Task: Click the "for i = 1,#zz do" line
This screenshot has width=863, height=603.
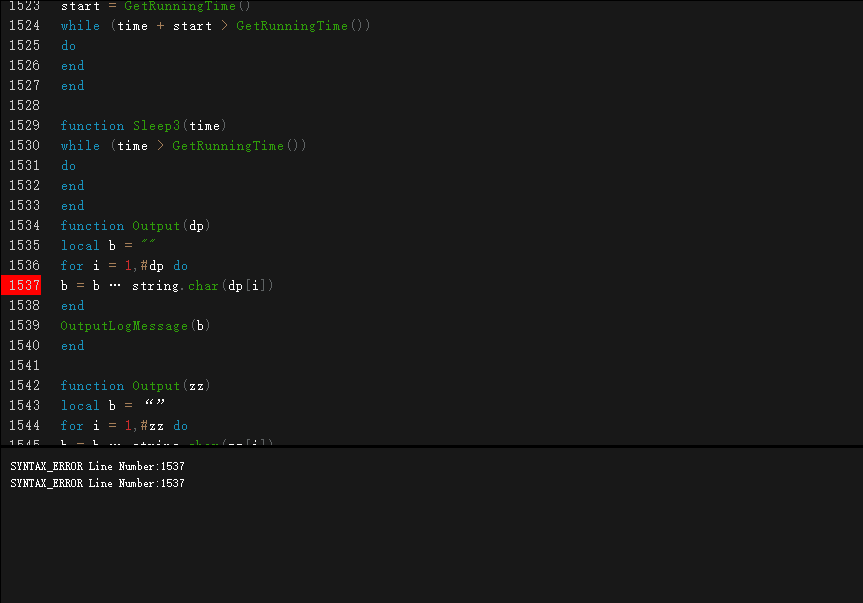Action: (123, 426)
